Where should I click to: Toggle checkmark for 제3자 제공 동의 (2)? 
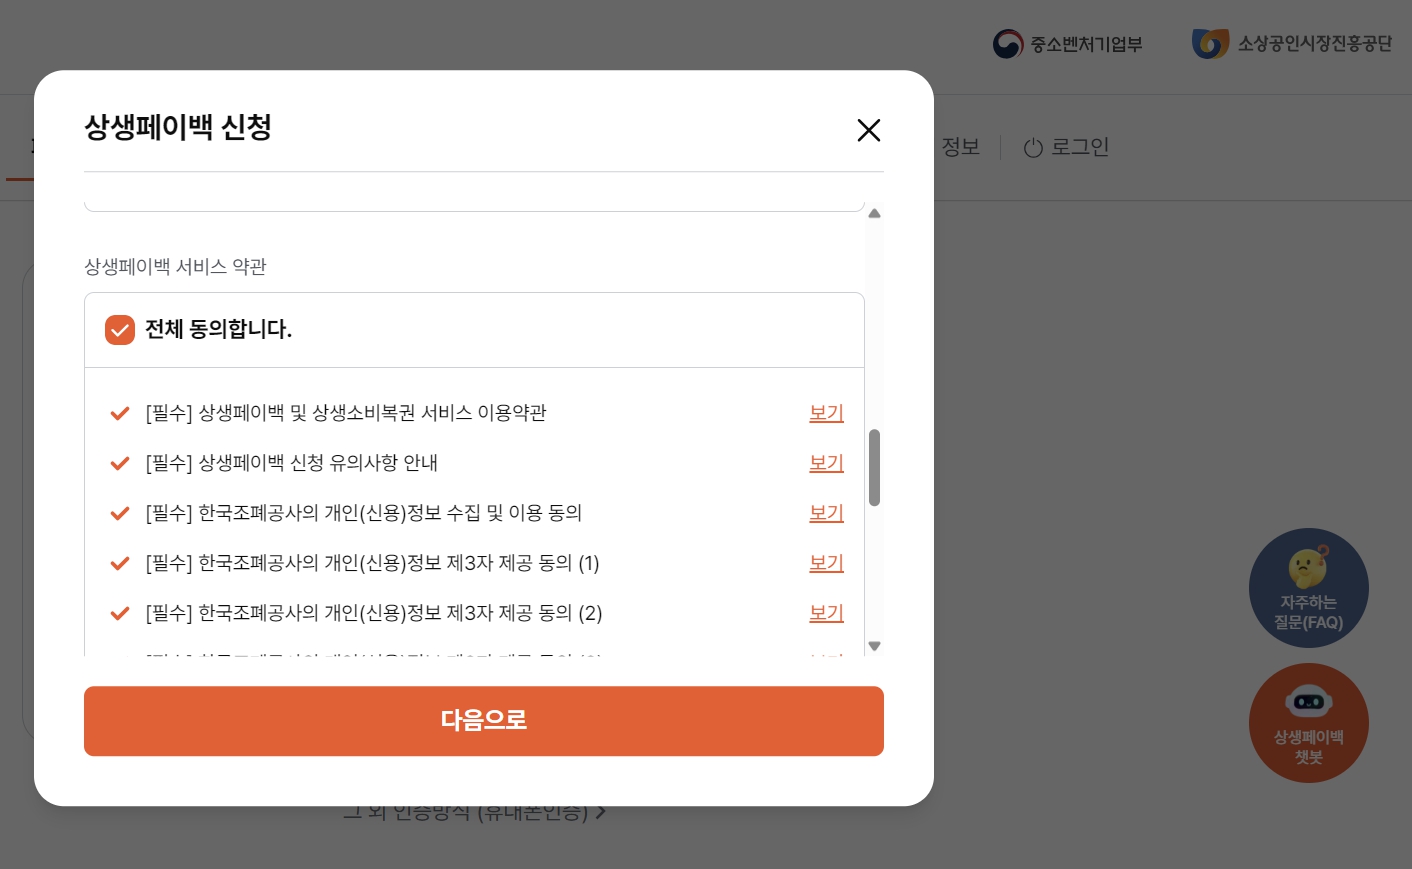(120, 613)
